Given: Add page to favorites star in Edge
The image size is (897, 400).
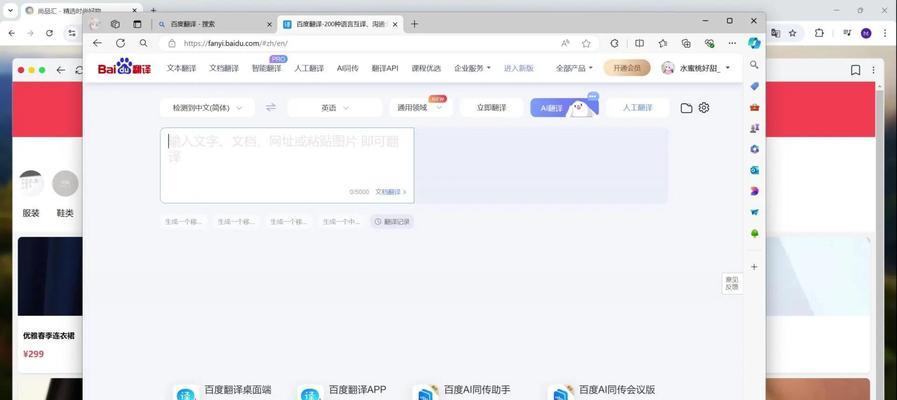Looking at the screenshot, I should 586,43.
